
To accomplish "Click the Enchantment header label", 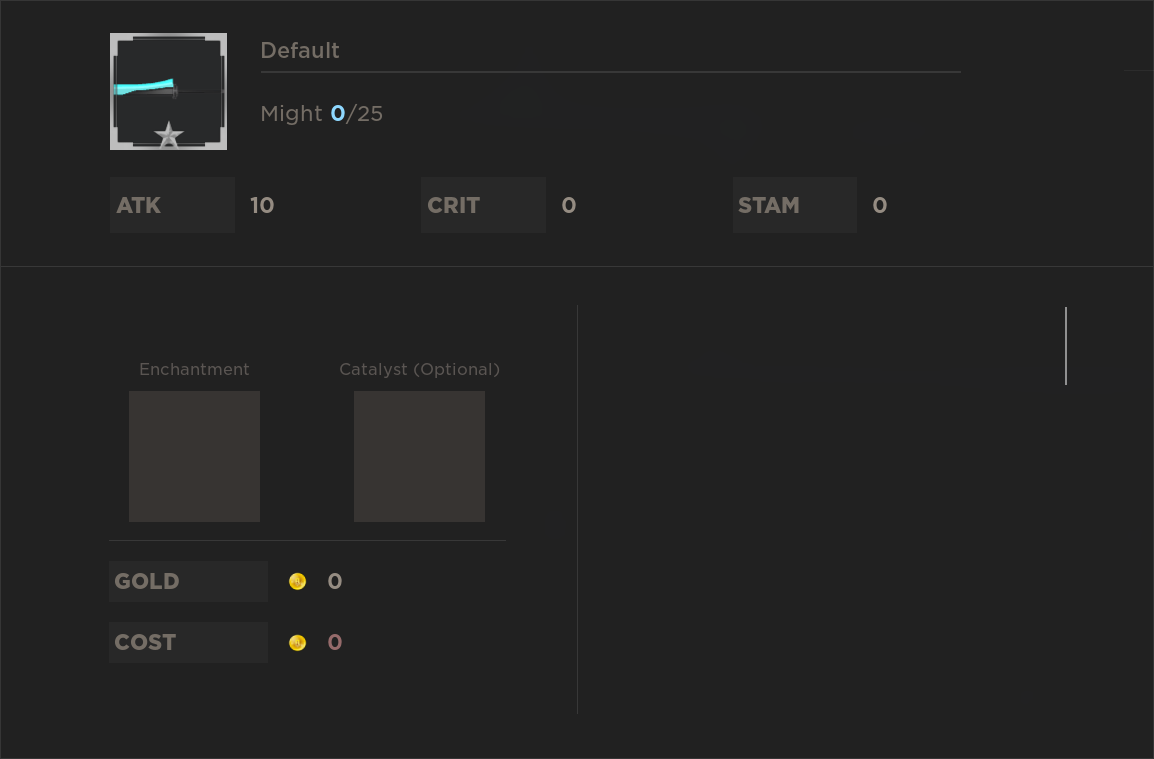I will pos(194,369).
